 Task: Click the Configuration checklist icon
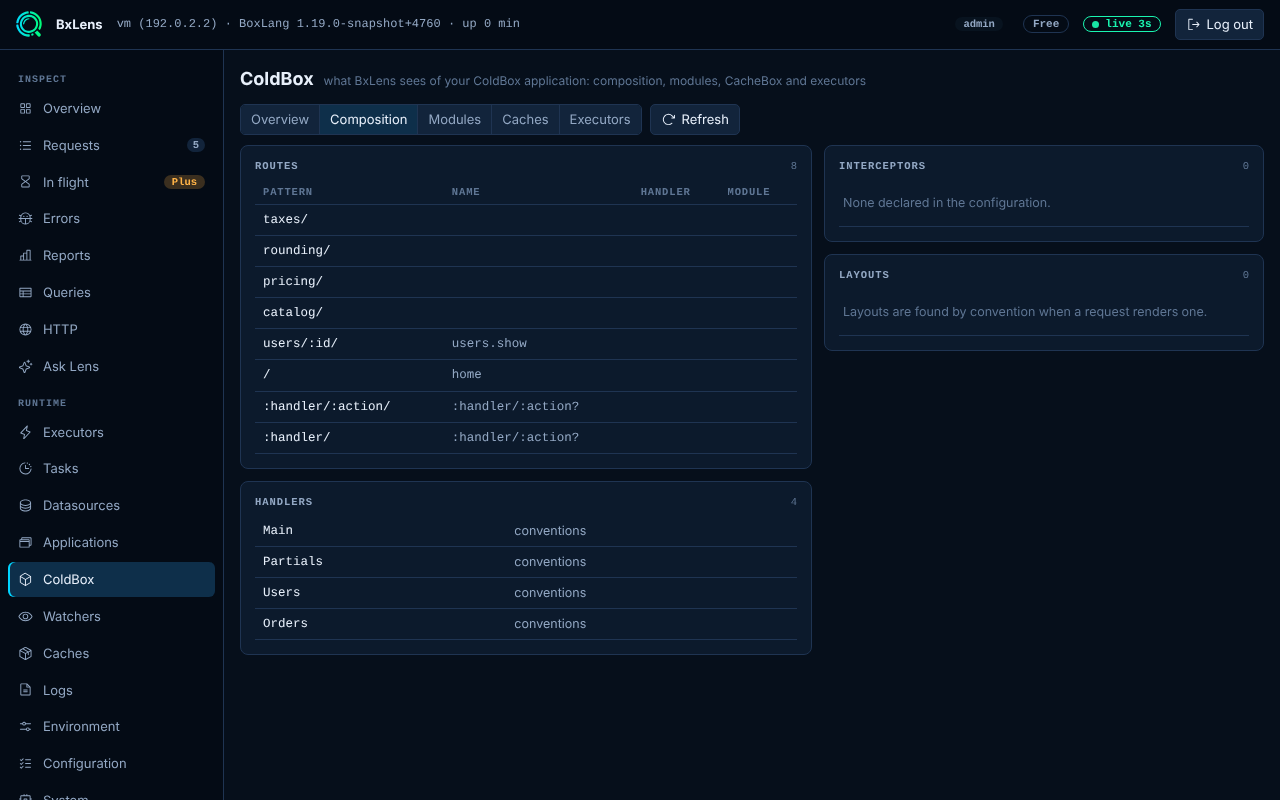coord(25,763)
